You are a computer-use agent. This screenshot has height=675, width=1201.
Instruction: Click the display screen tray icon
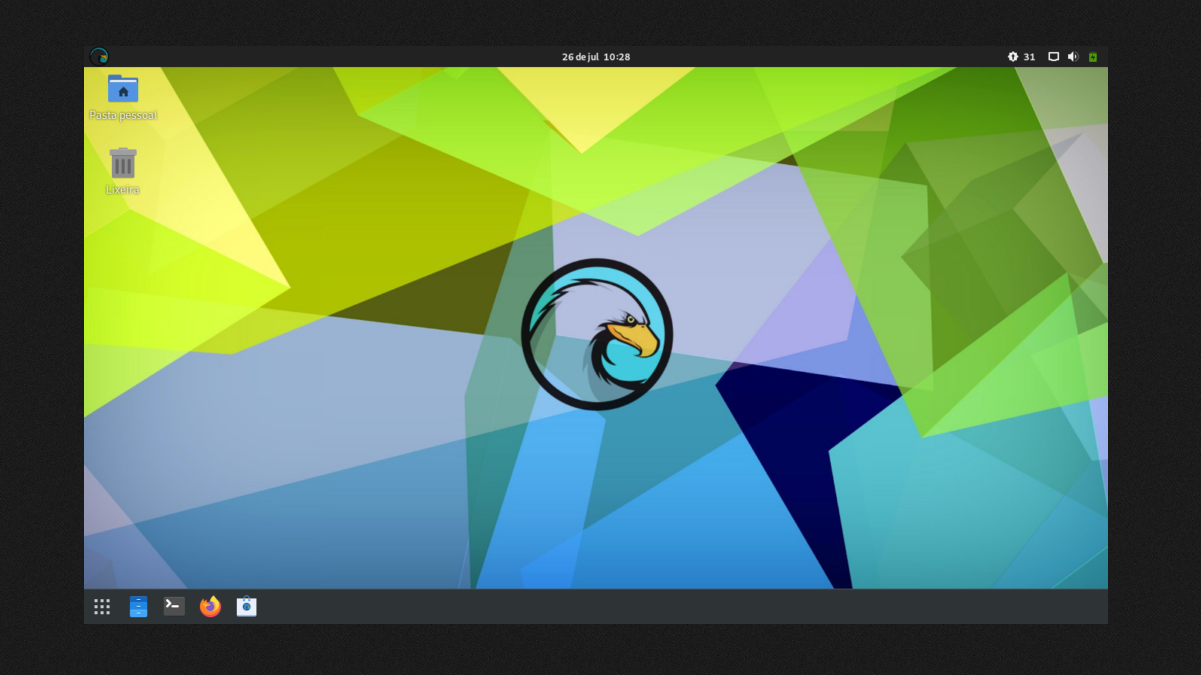tap(1053, 57)
